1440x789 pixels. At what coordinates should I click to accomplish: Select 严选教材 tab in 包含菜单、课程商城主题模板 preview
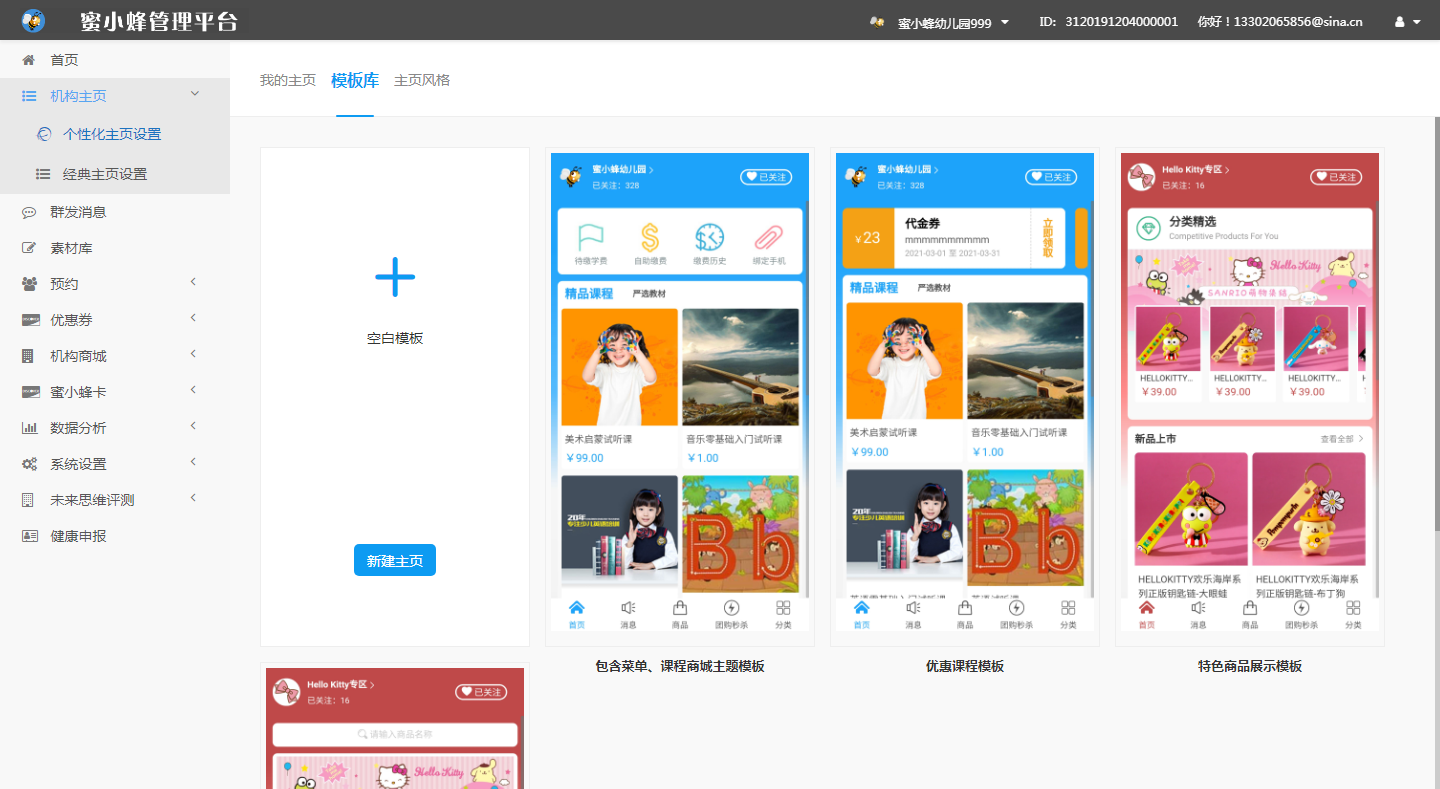(x=649, y=294)
